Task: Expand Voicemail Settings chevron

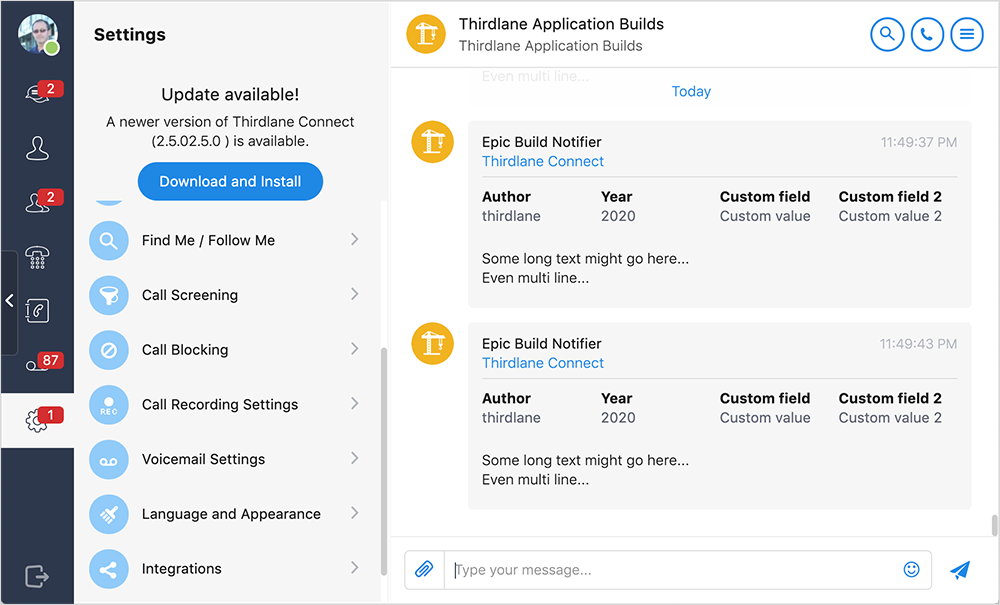Action: (x=355, y=458)
